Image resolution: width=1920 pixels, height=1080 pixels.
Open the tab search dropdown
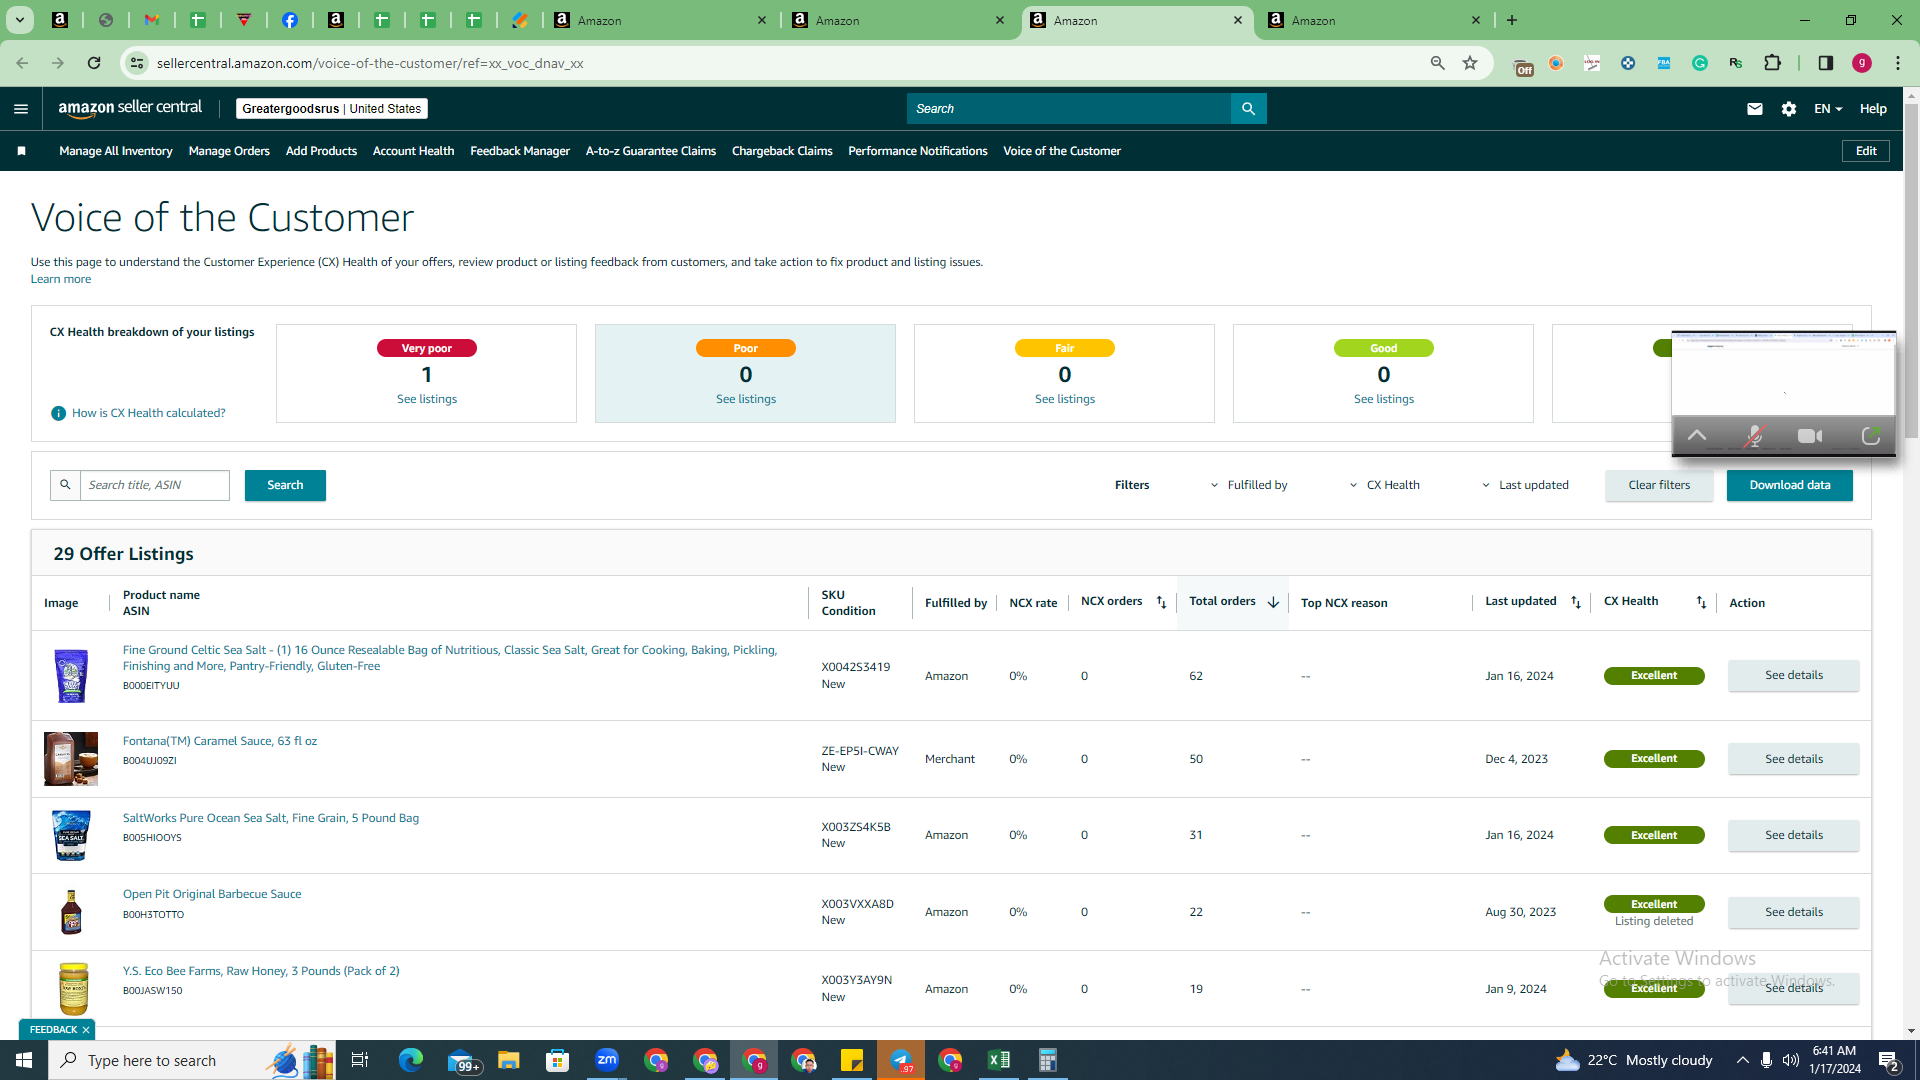pyautogui.click(x=19, y=20)
